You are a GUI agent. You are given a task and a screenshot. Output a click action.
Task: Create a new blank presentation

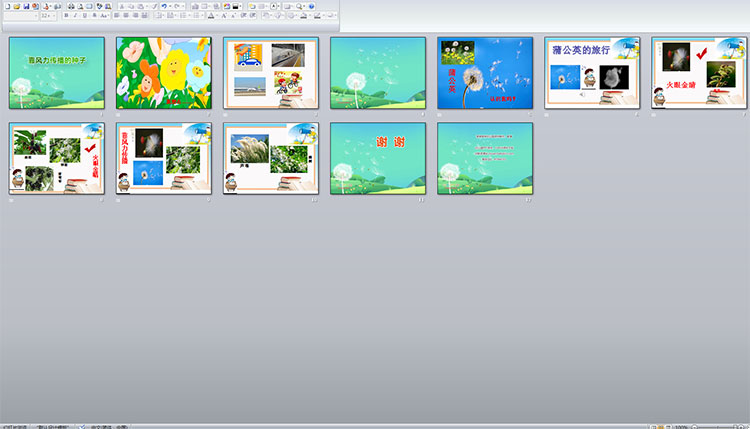pos(8,6)
